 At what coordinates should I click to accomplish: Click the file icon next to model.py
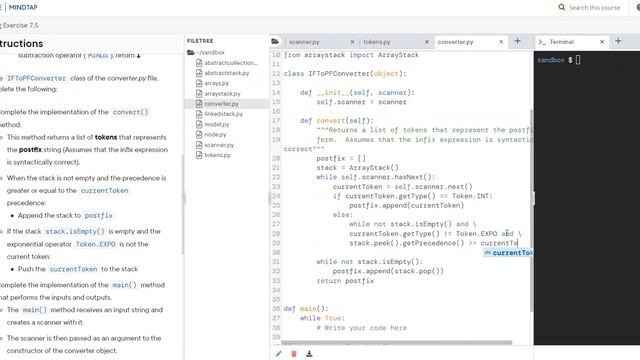(x=199, y=124)
